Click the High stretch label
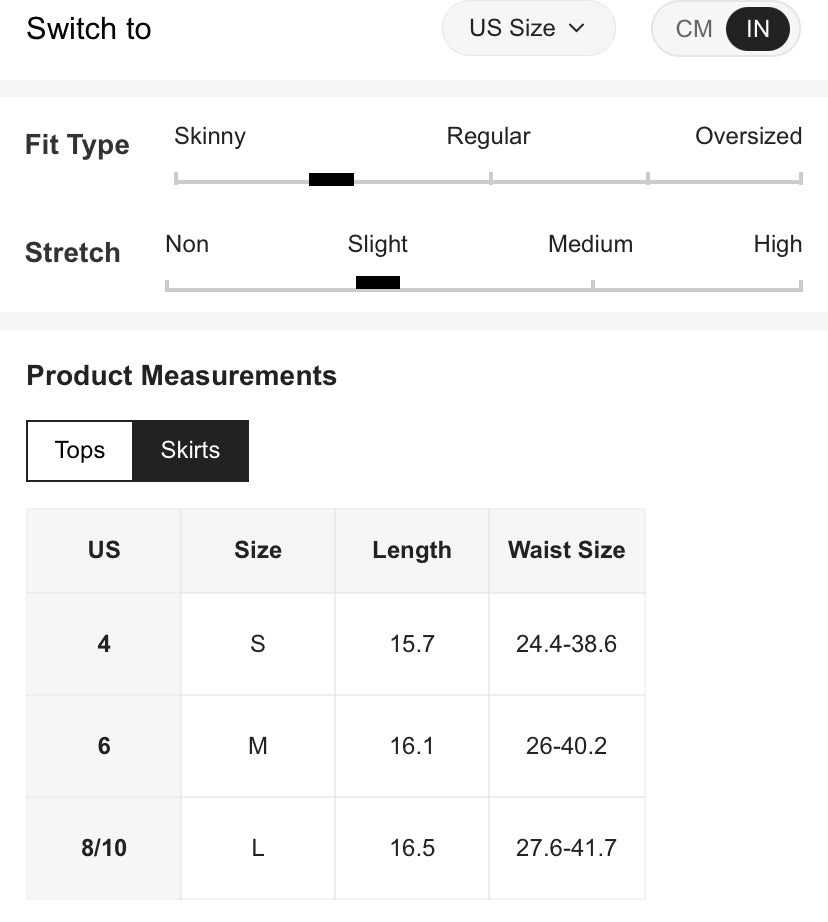The height and width of the screenshot is (922, 828). click(777, 244)
